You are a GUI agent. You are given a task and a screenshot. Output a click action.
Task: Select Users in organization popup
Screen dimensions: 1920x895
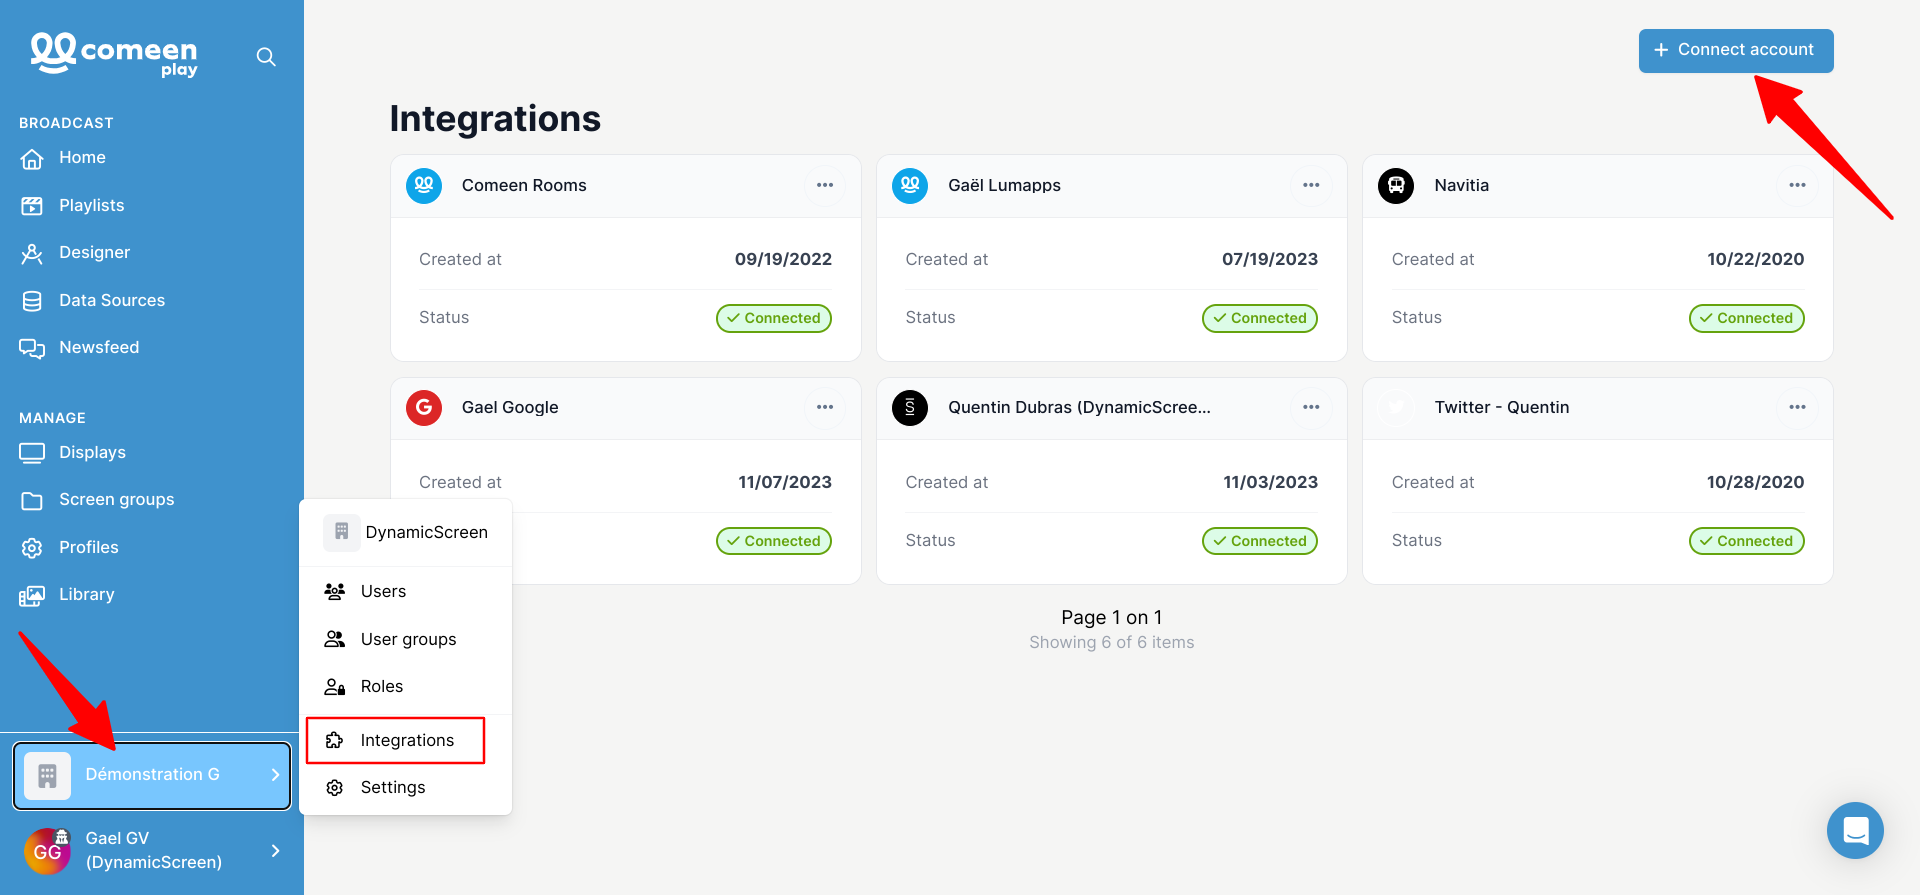pyautogui.click(x=406, y=591)
